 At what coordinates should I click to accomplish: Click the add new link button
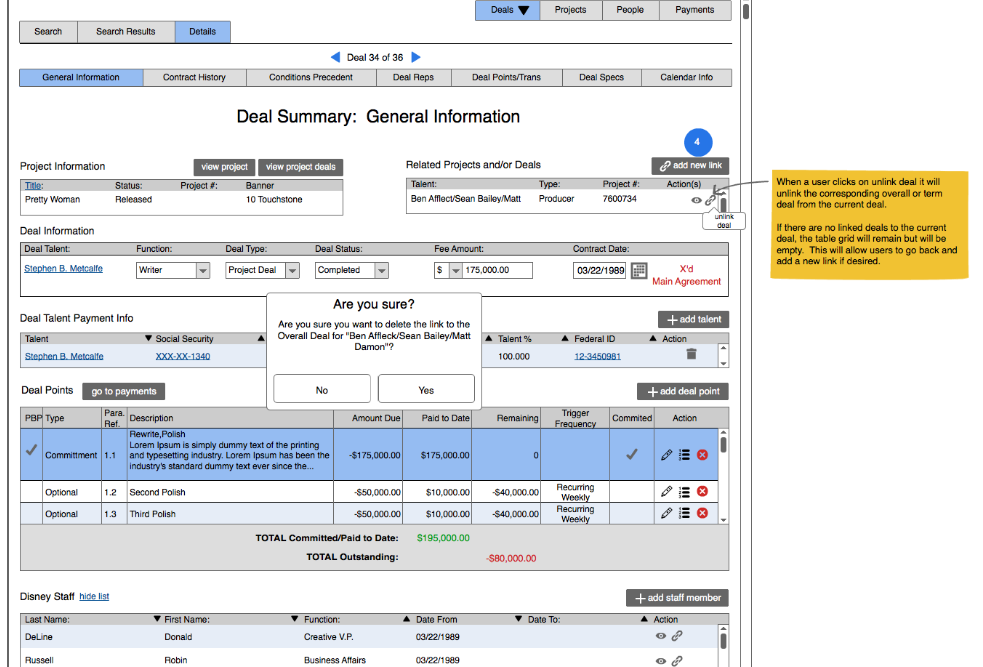pos(690,165)
